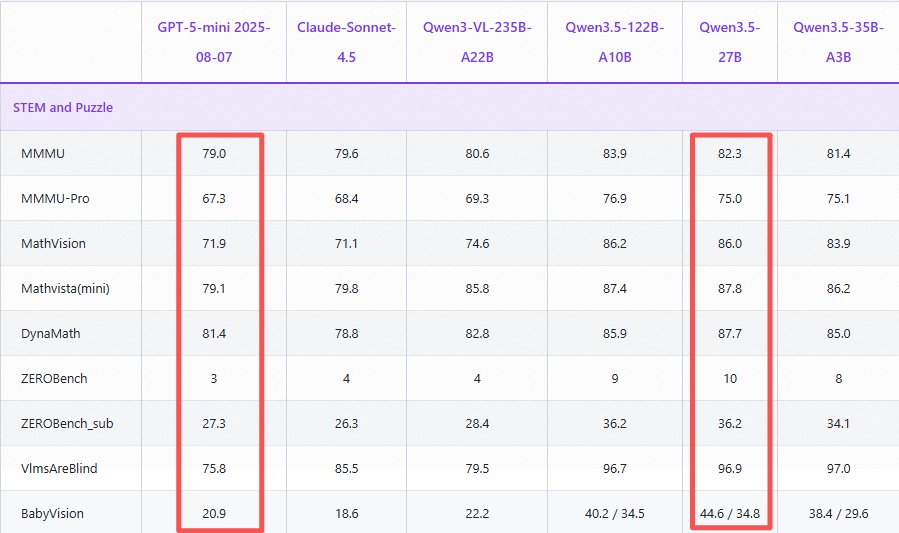
Task: Click Claude-Sonnet-4.5 Mathvista(mini) score 79.8
Action: 346,288
